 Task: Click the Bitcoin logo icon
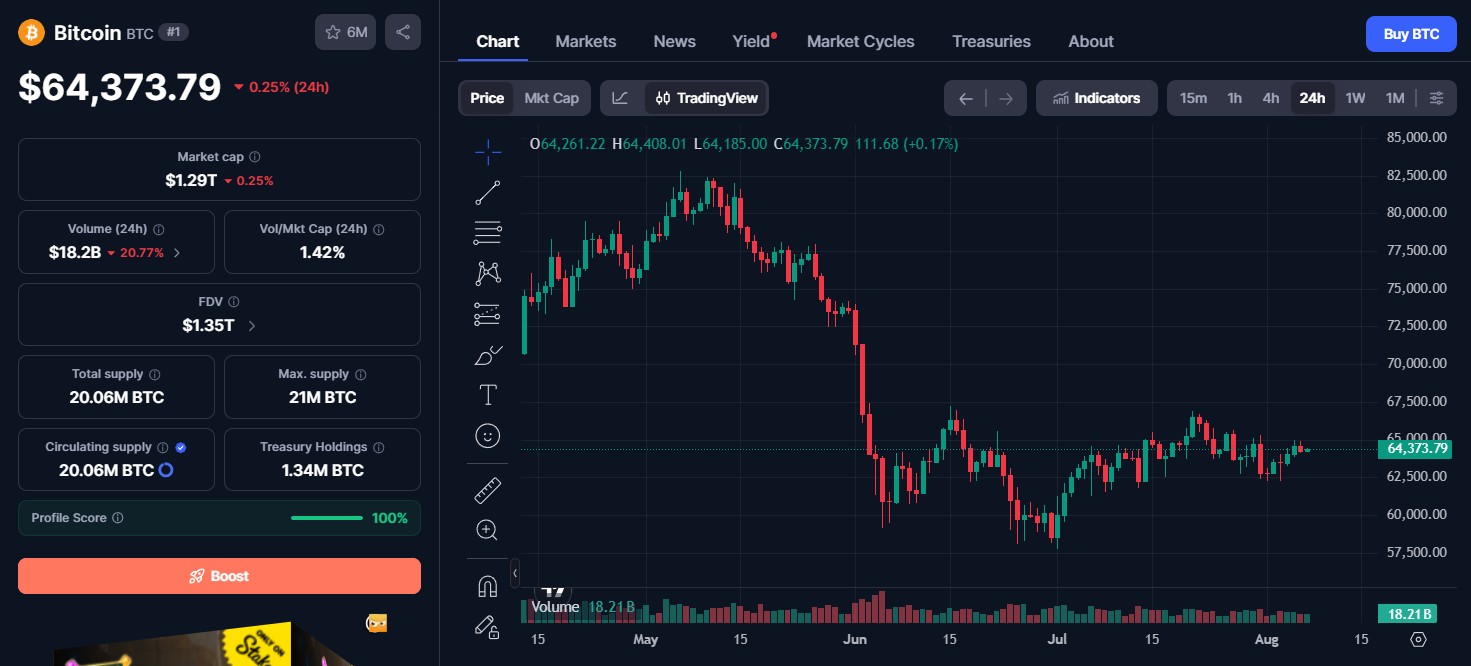[32, 32]
